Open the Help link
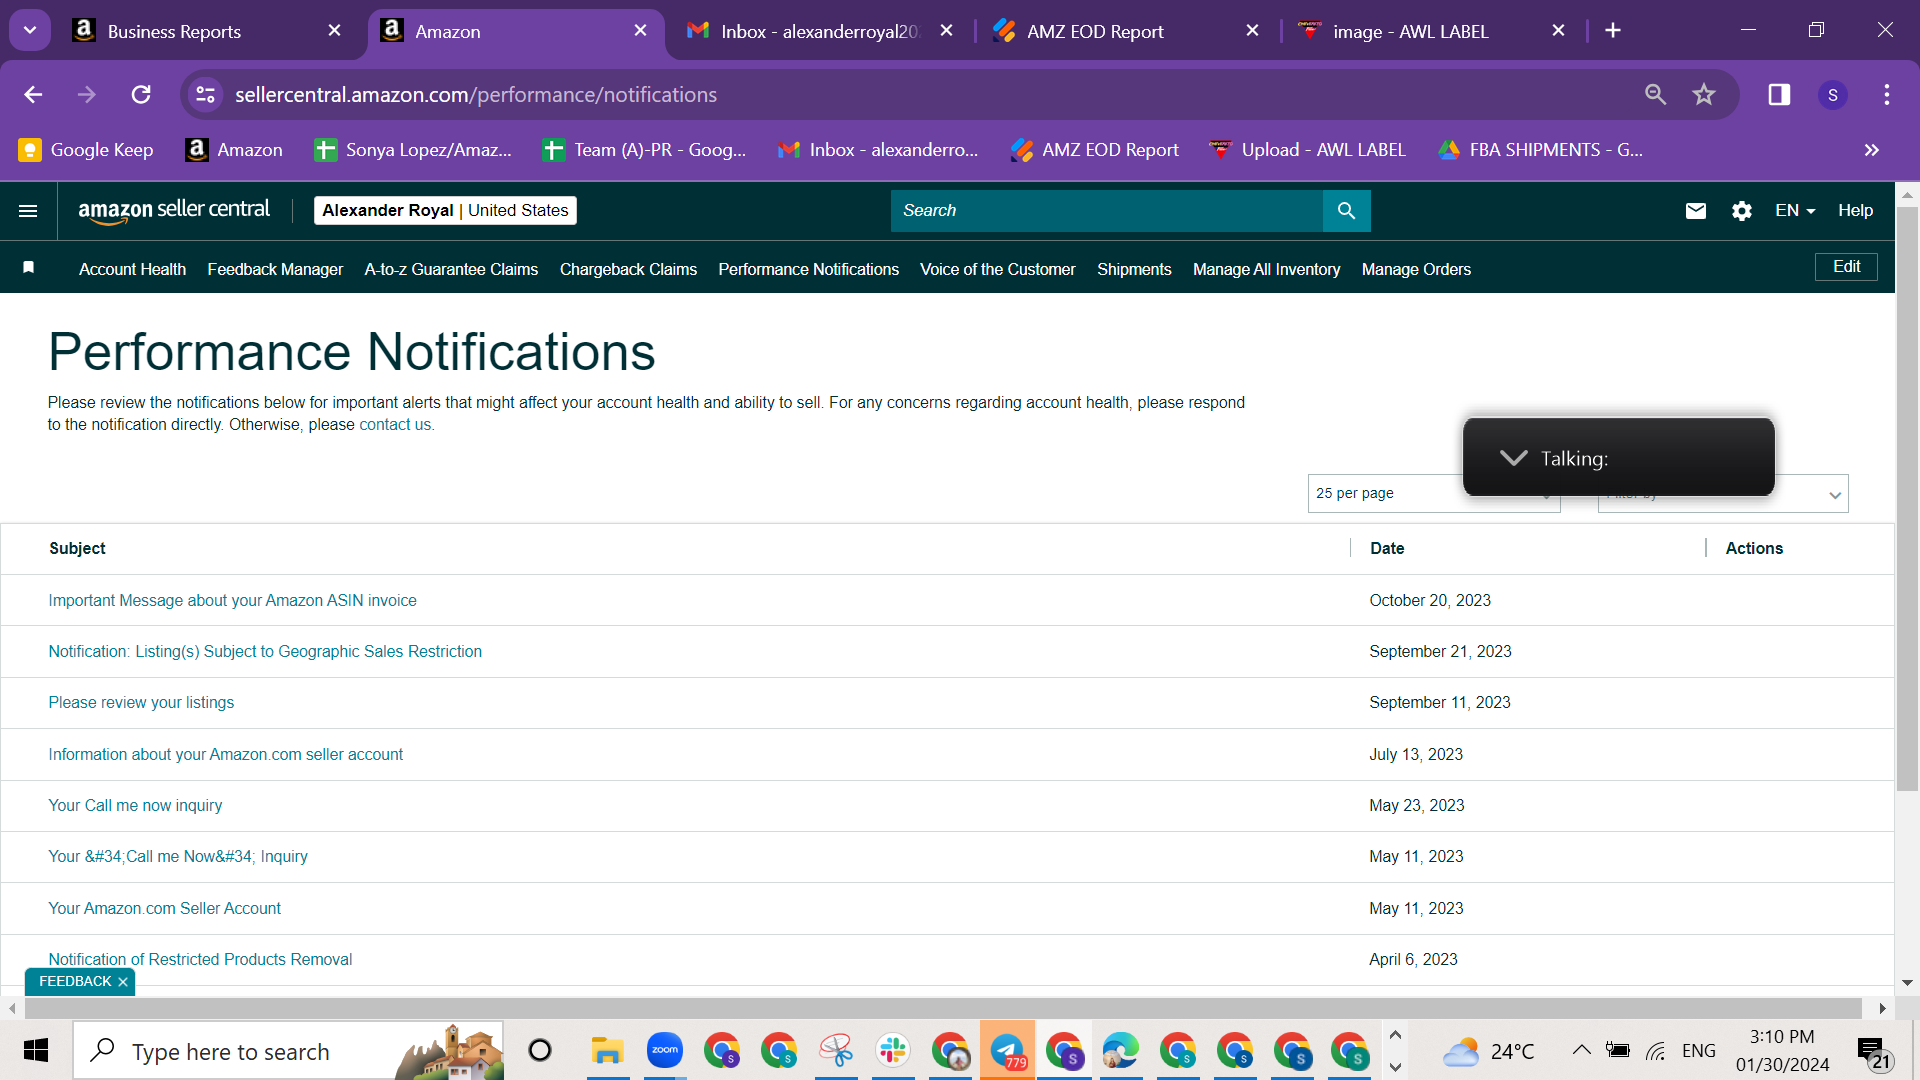 [1855, 211]
